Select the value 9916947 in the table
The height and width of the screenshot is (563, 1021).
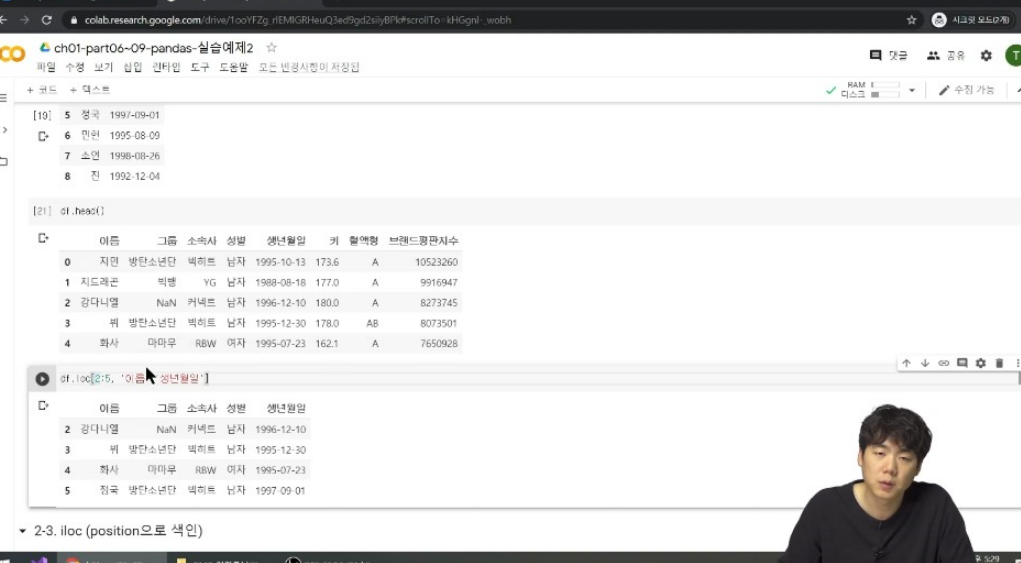point(439,282)
